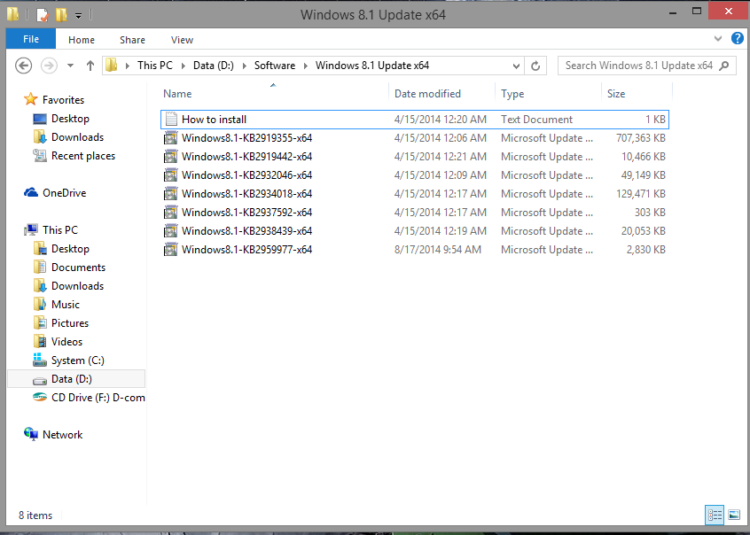Sort by the Date modified column header
This screenshot has width=750, height=535.
428,94
